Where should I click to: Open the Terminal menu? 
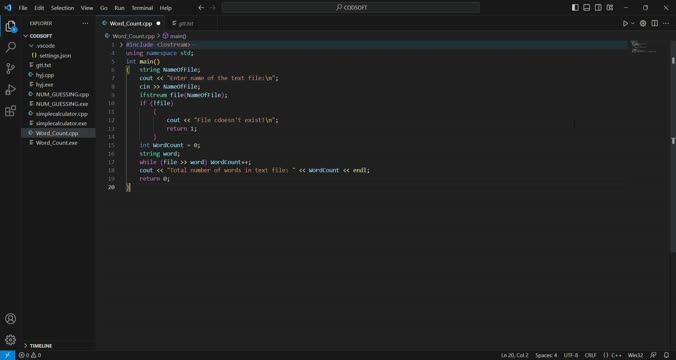coord(142,8)
